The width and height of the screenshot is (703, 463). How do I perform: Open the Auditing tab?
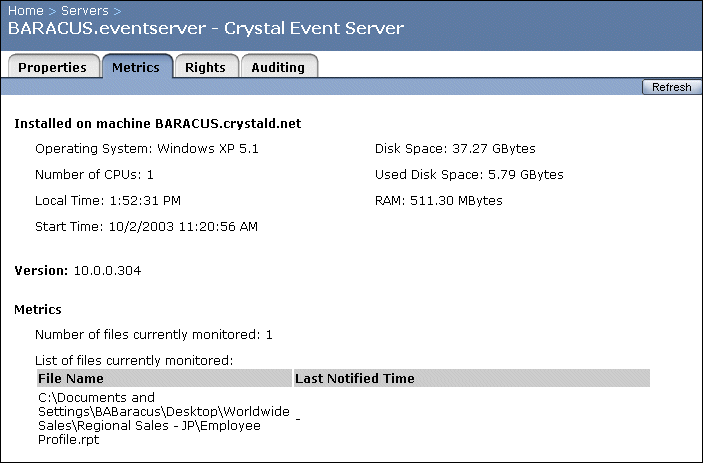[278, 67]
